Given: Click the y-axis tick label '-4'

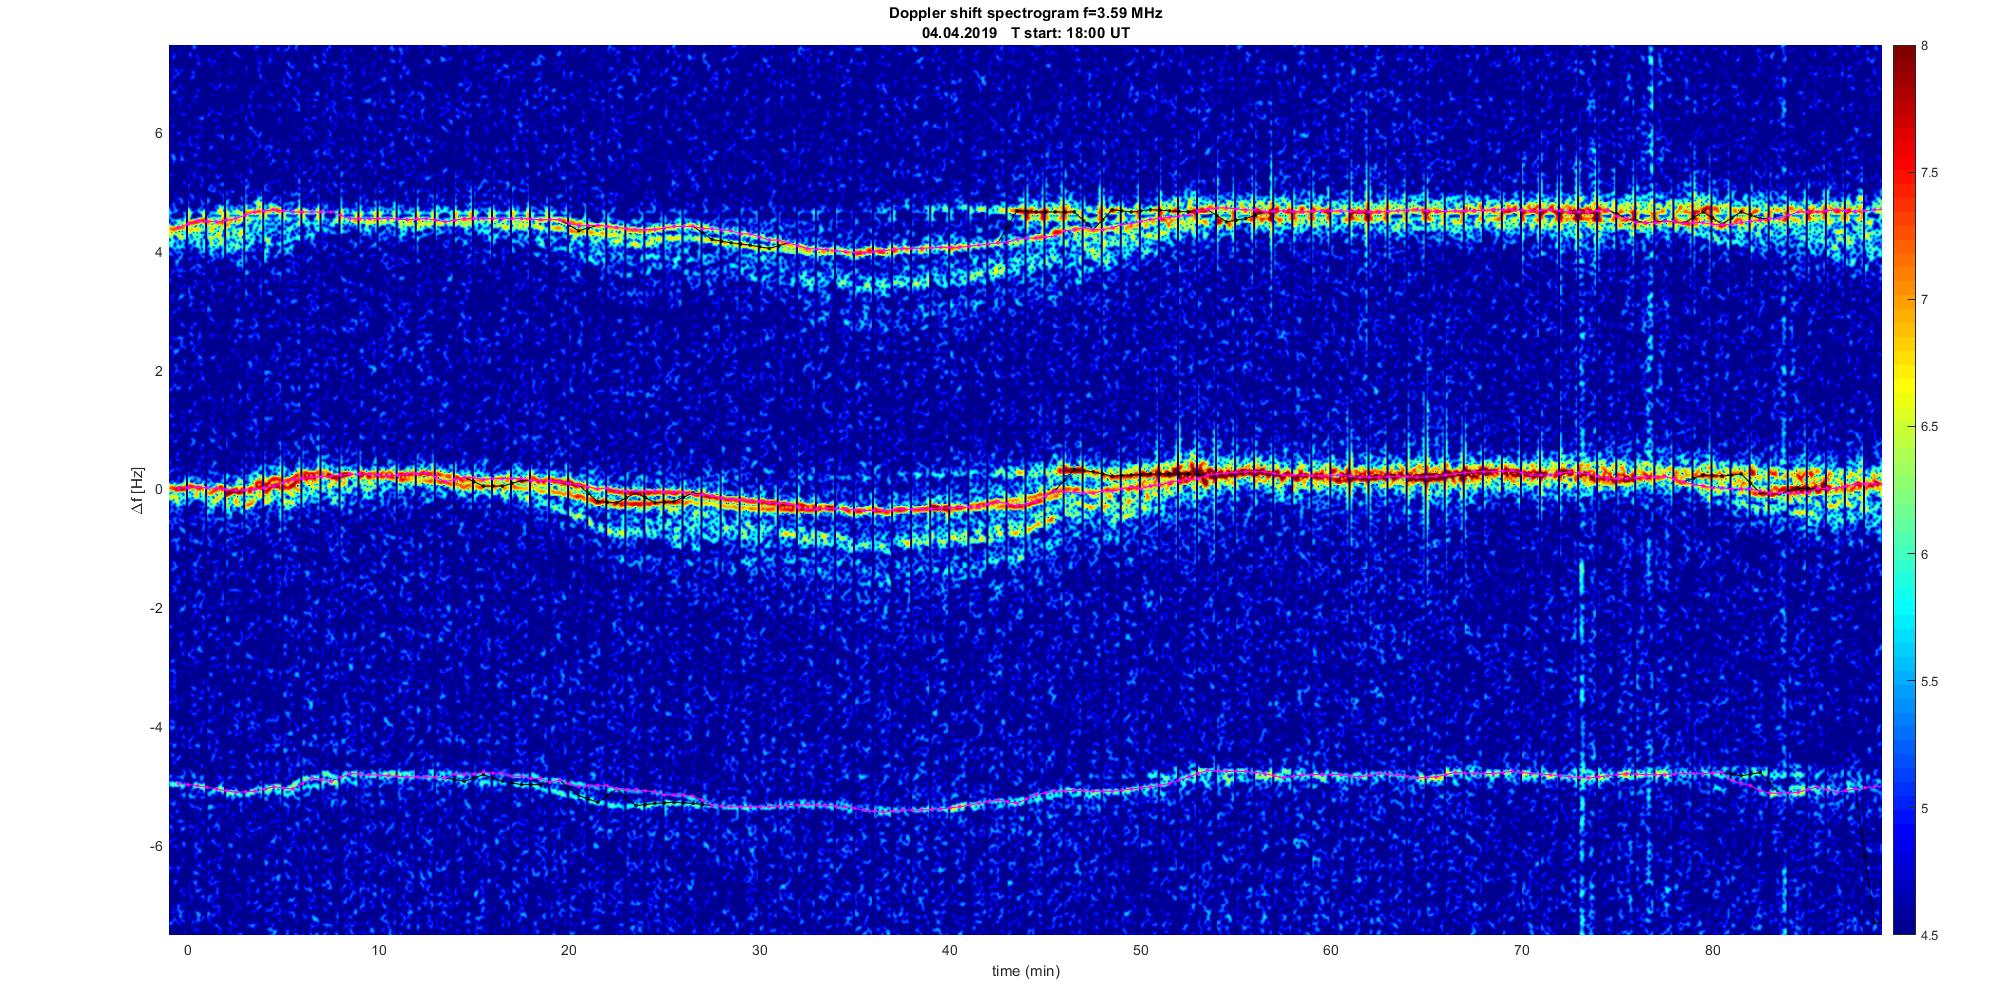Looking at the screenshot, I should (156, 728).
